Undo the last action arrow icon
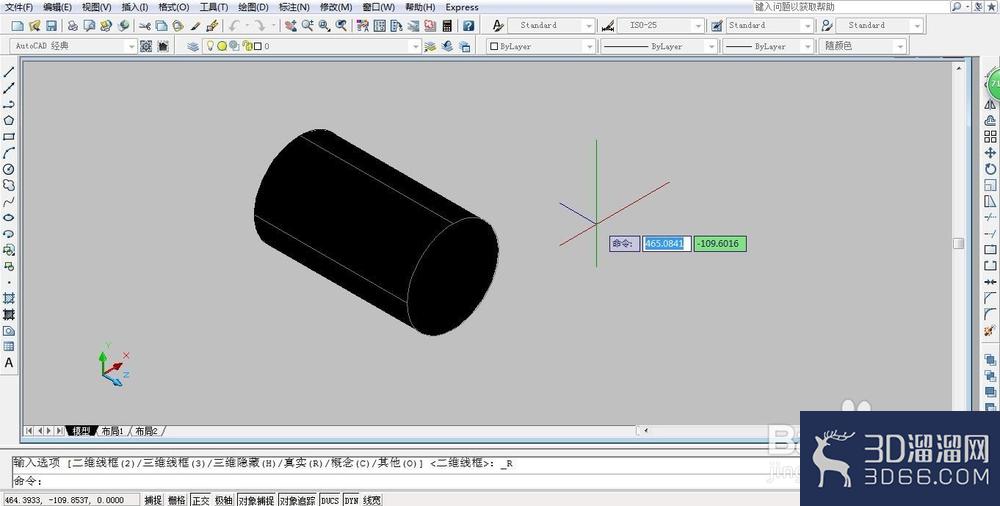This screenshot has width=1000, height=506. [x=234, y=26]
